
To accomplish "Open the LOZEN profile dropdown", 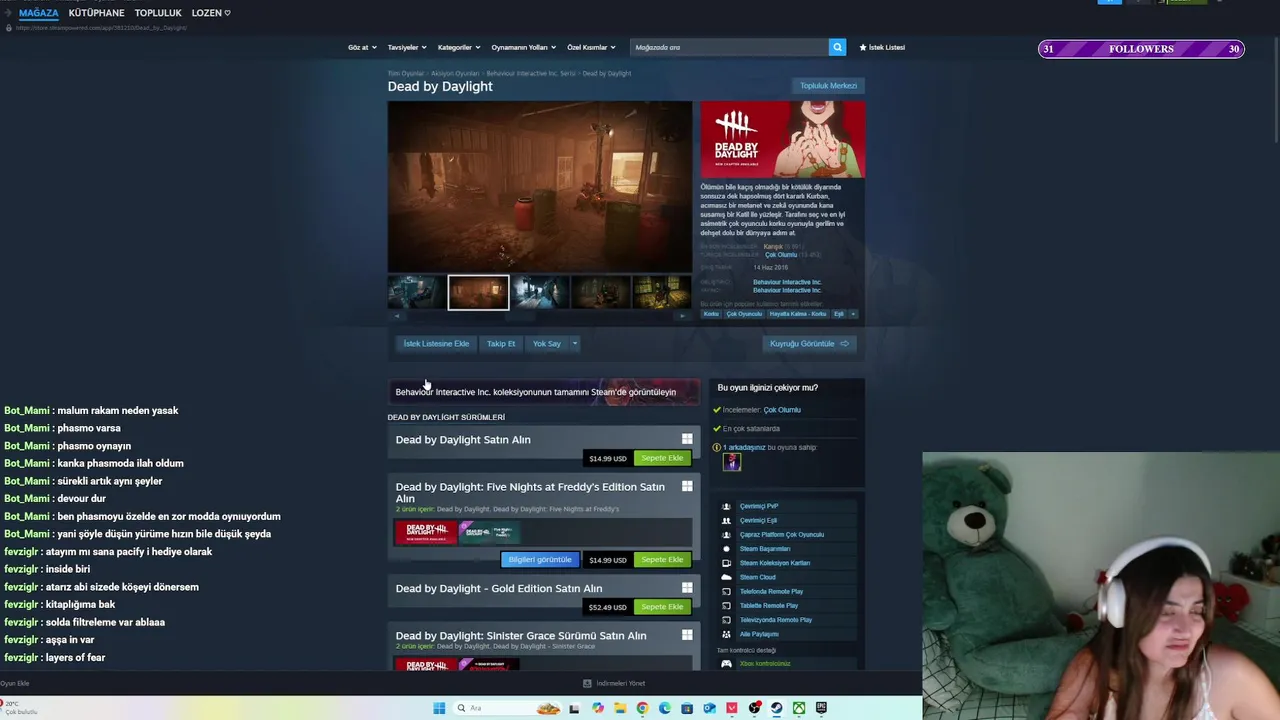I will pyautogui.click(x=211, y=13).
